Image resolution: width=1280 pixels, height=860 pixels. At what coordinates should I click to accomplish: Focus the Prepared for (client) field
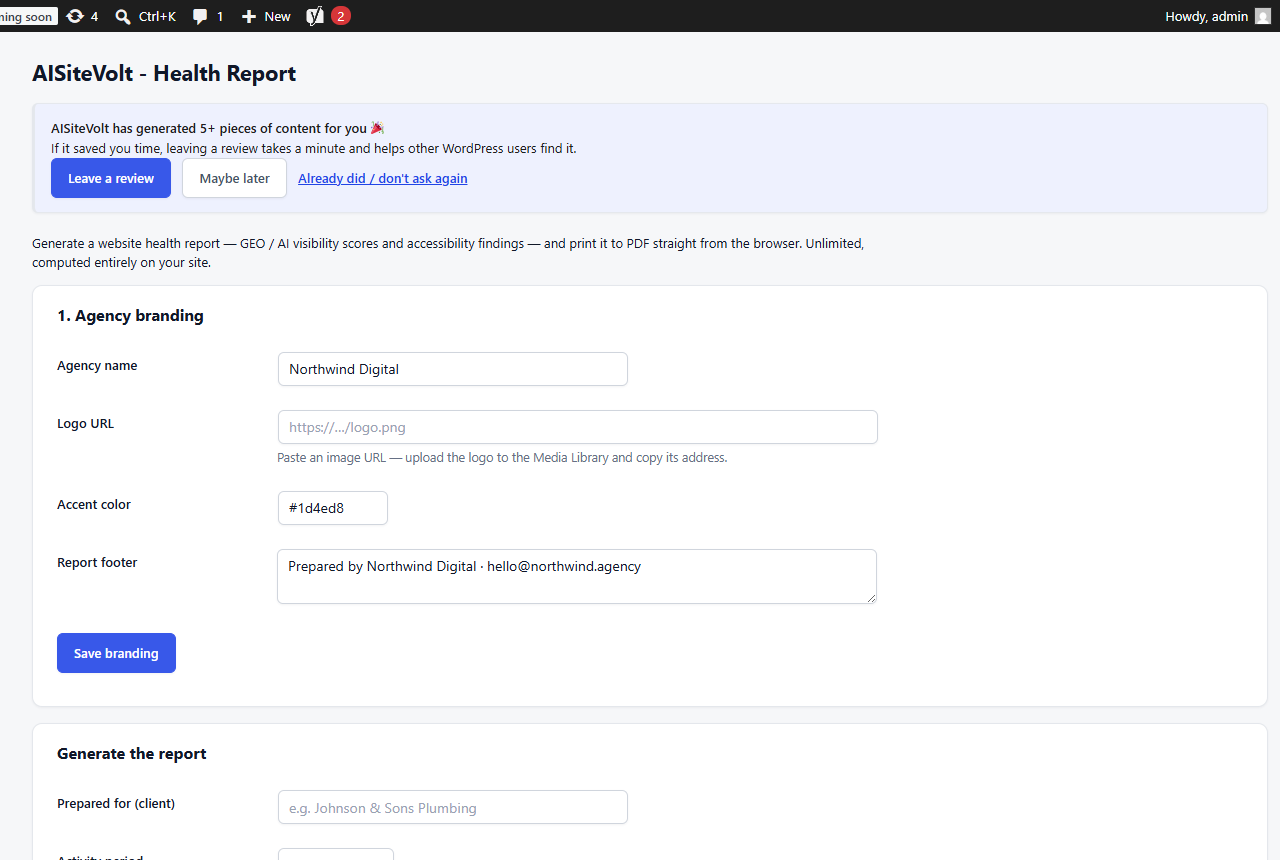coord(453,807)
